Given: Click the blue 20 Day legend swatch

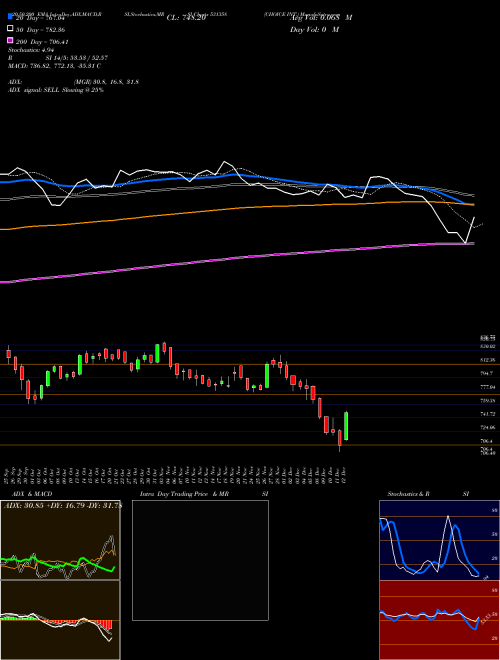Looking at the screenshot, I should 10,17.
